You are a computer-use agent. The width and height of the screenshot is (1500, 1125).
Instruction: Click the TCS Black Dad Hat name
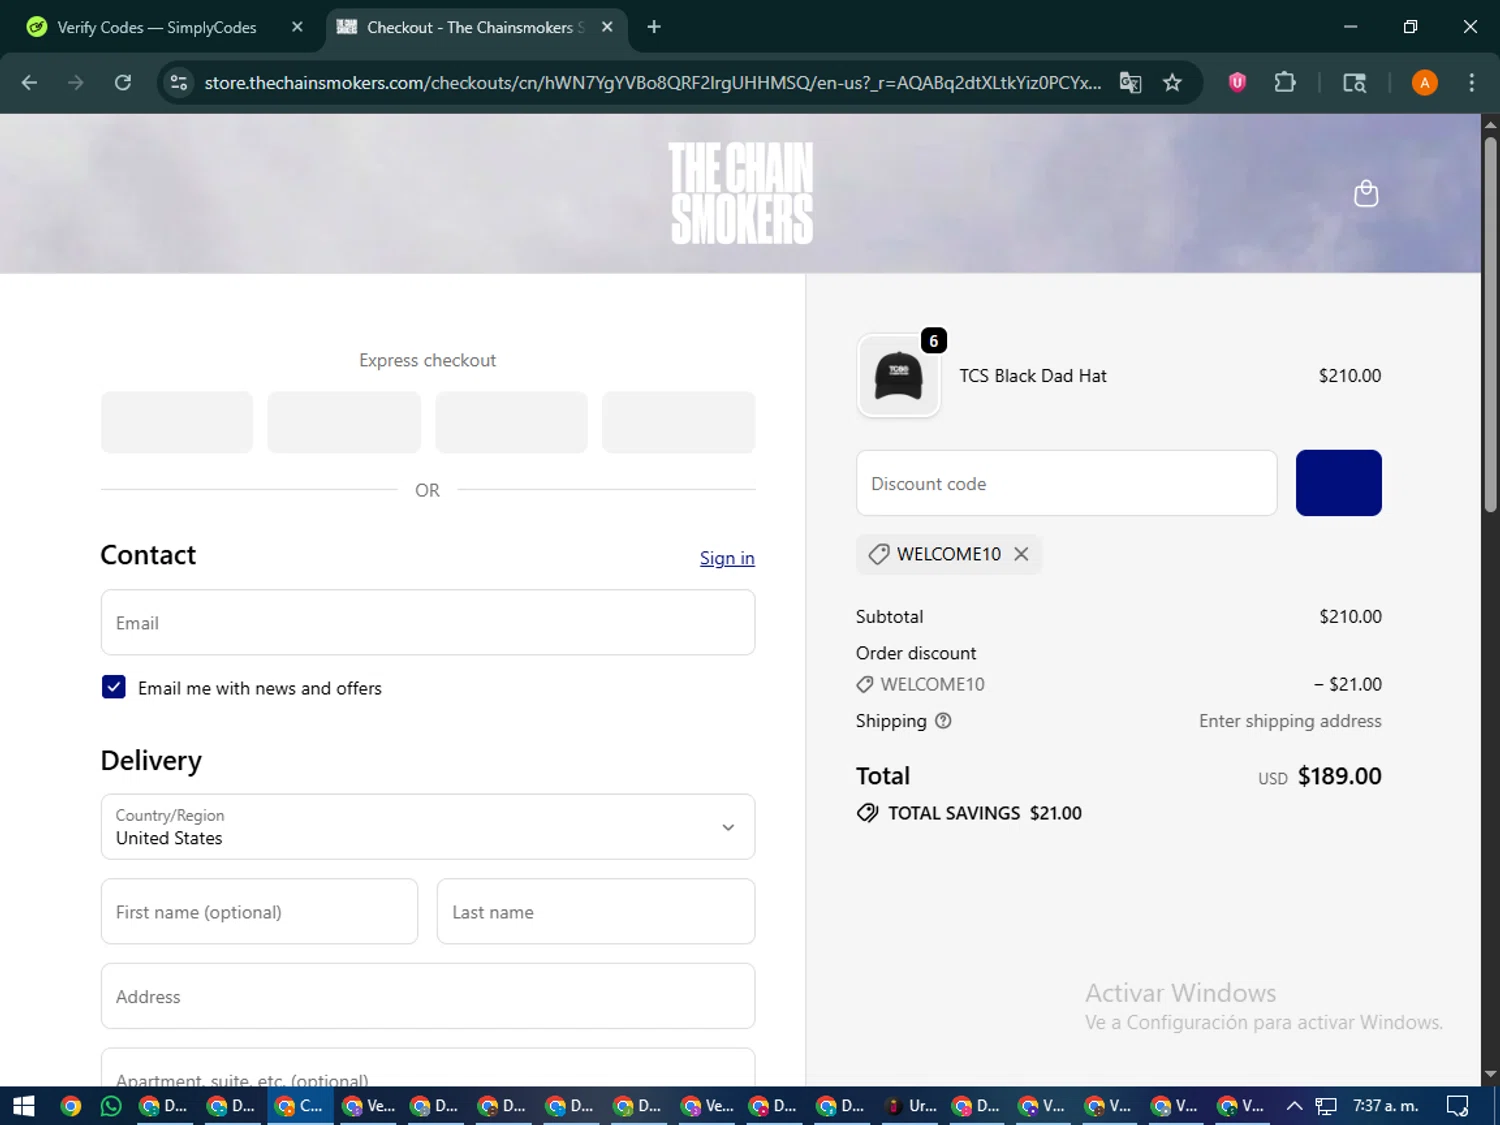(x=1033, y=376)
